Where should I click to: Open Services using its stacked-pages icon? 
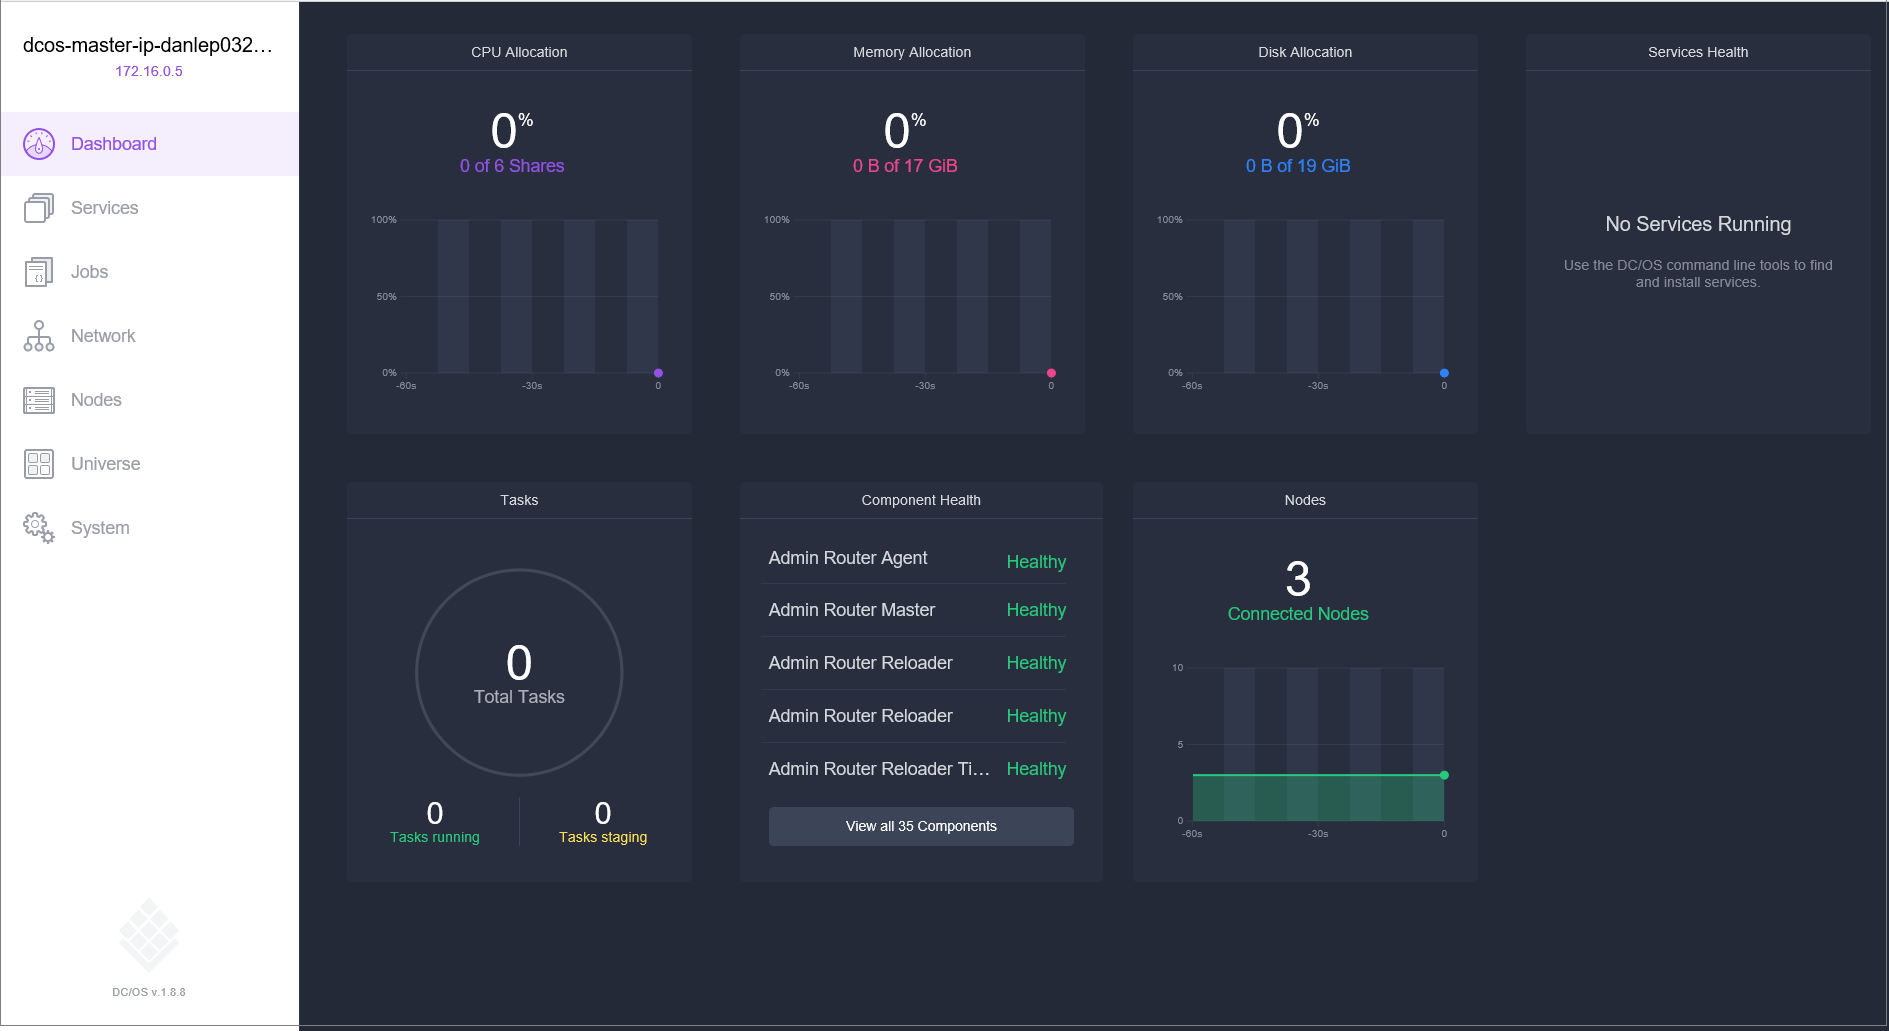click(x=38, y=207)
